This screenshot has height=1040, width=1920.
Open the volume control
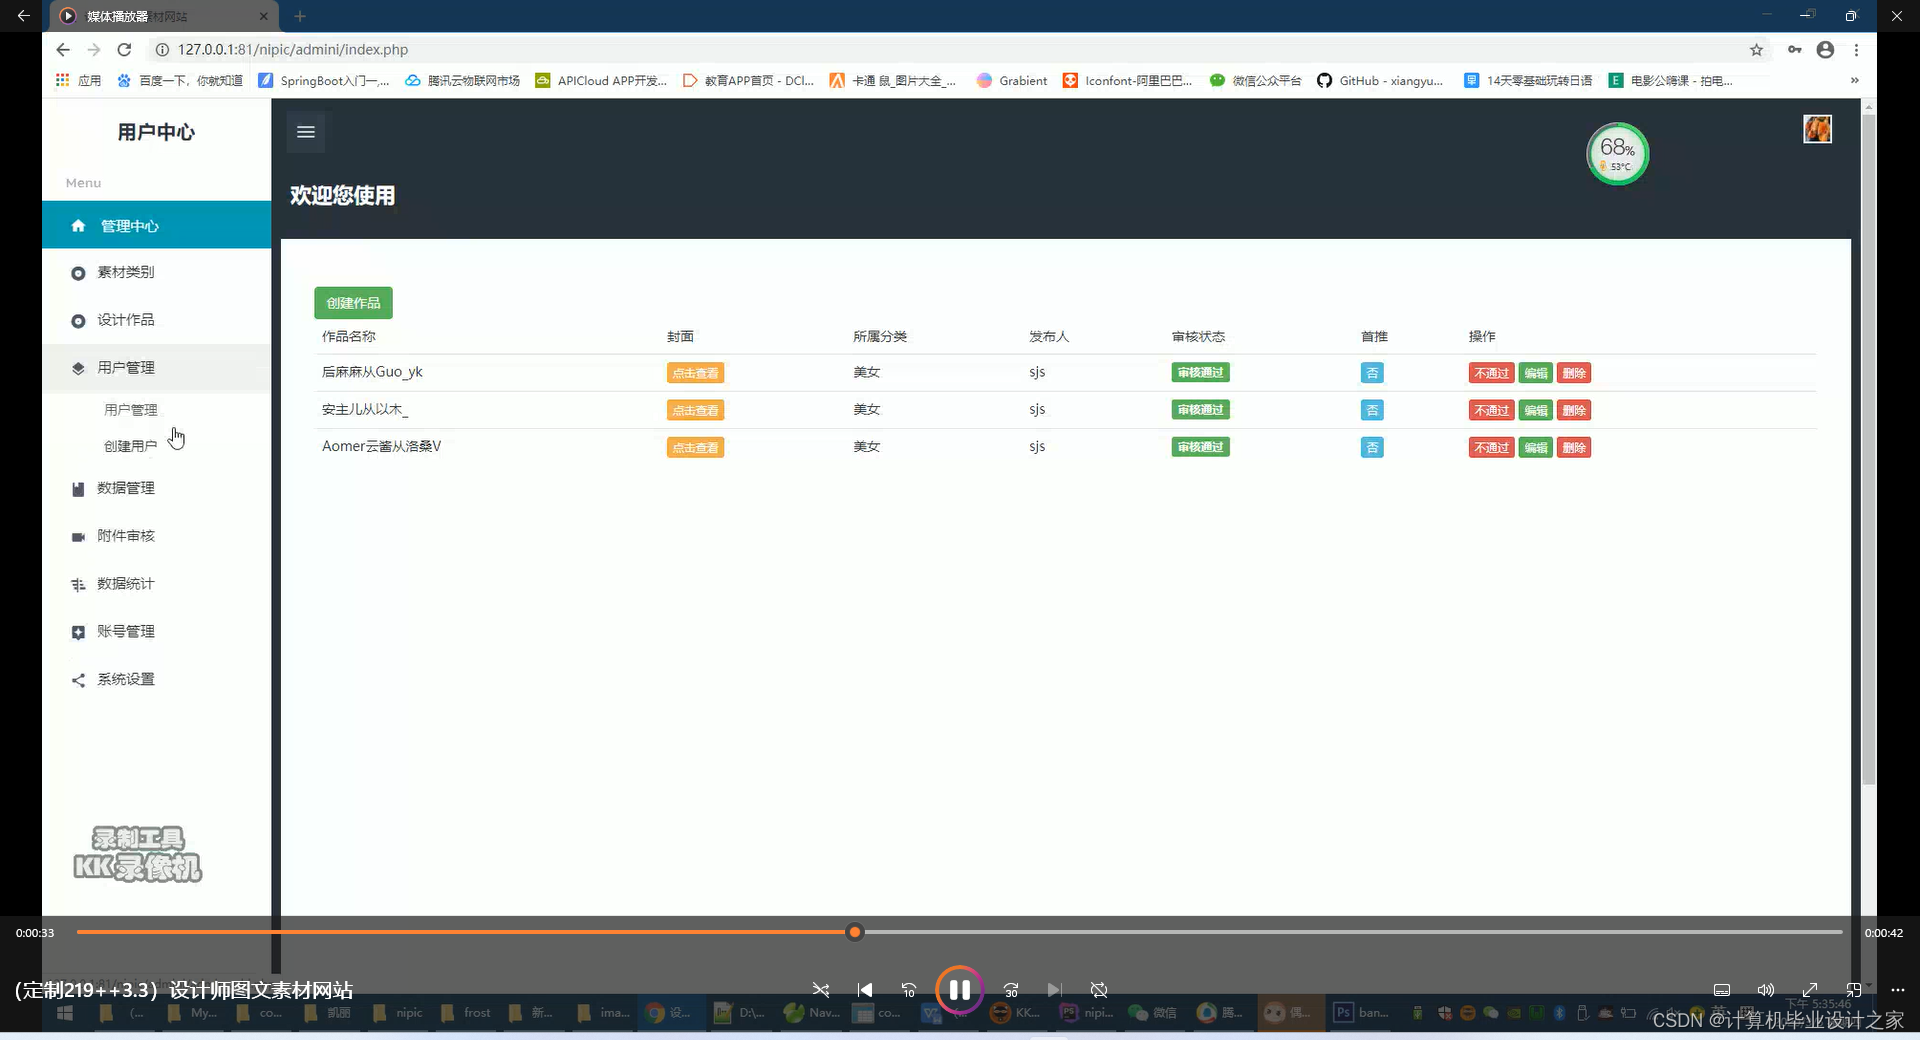[x=1766, y=990]
